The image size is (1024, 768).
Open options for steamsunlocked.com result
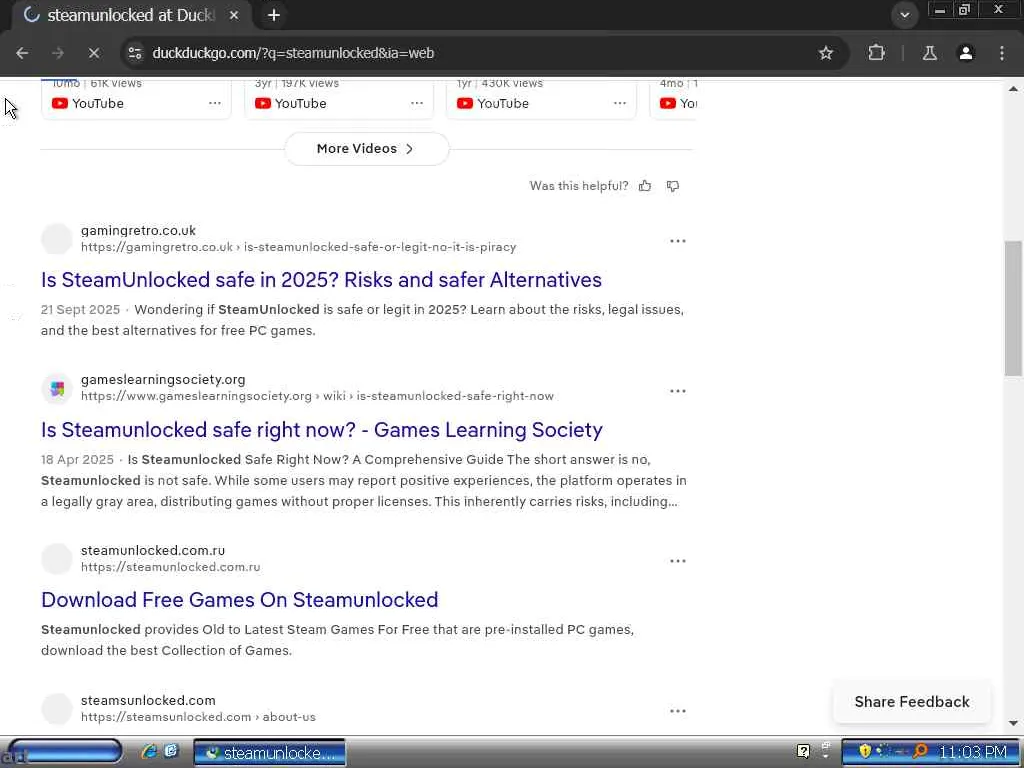point(678,711)
